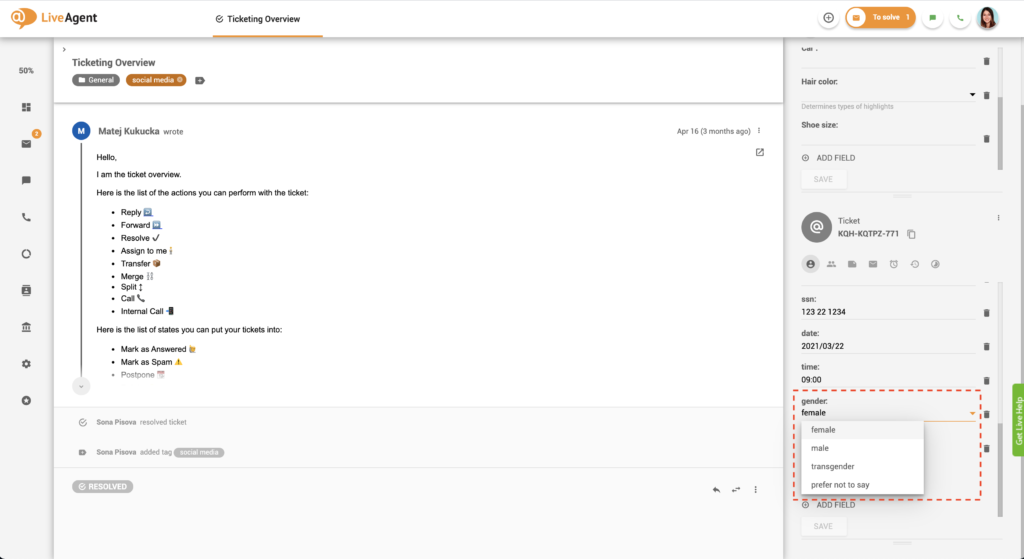Choose 'prefer not to say' option

point(840,485)
